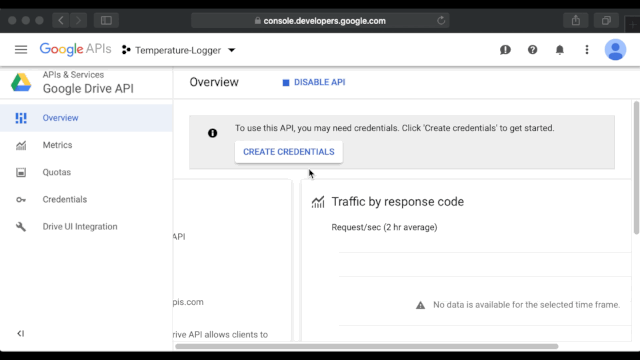The image size is (640, 360).
Task: Toggle the Safari sidebar button
Action: (107, 20)
